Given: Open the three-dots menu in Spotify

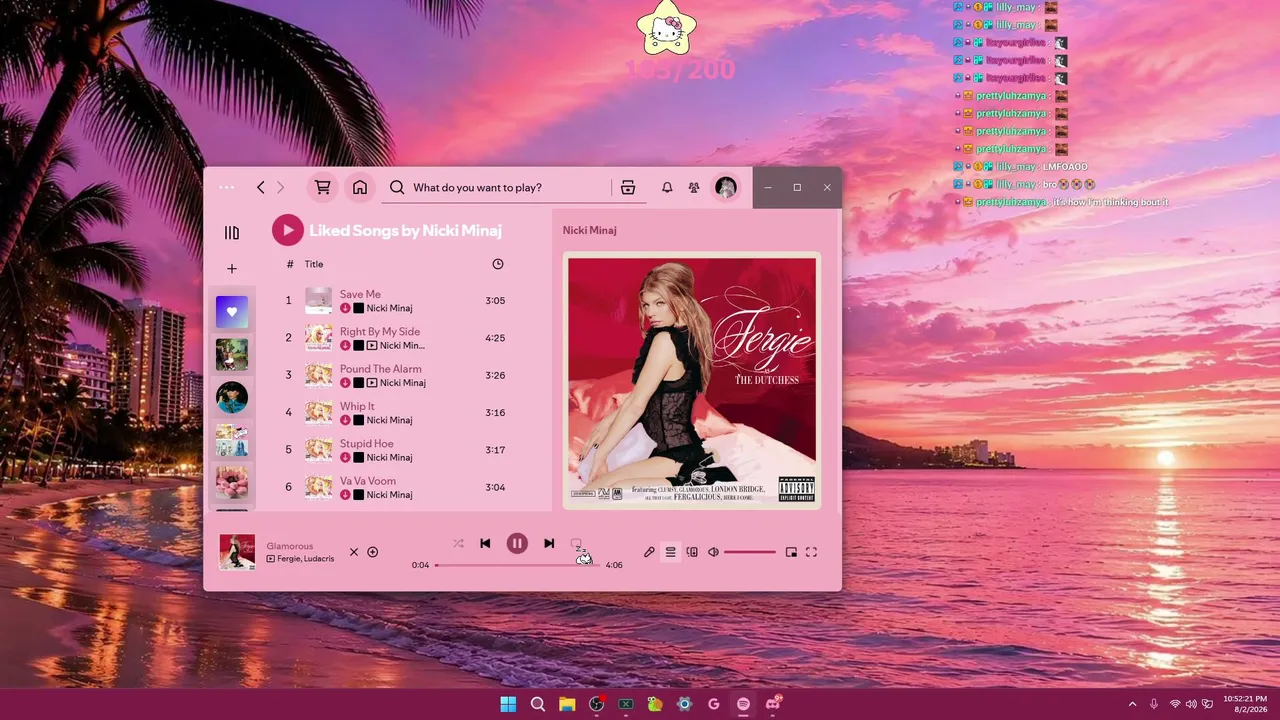Looking at the screenshot, I should (x=227, y=187).
